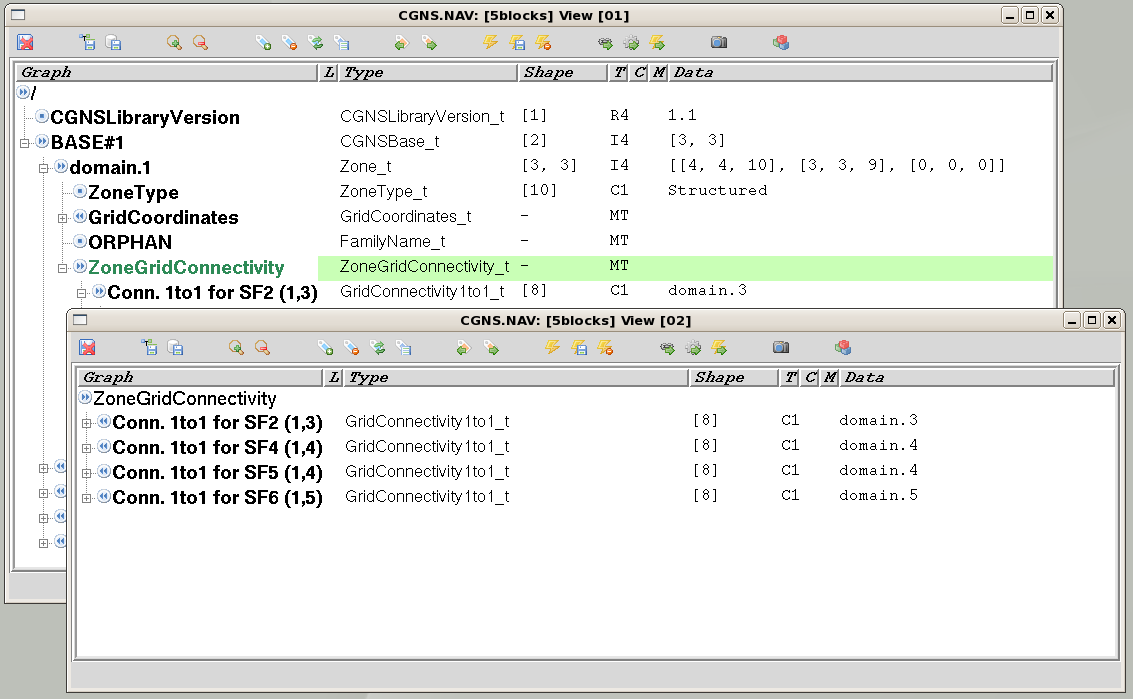Viewport: 1133px width, 699px height.
Task: Click the add tag icon in View 02
Action: tap(325, 348)
